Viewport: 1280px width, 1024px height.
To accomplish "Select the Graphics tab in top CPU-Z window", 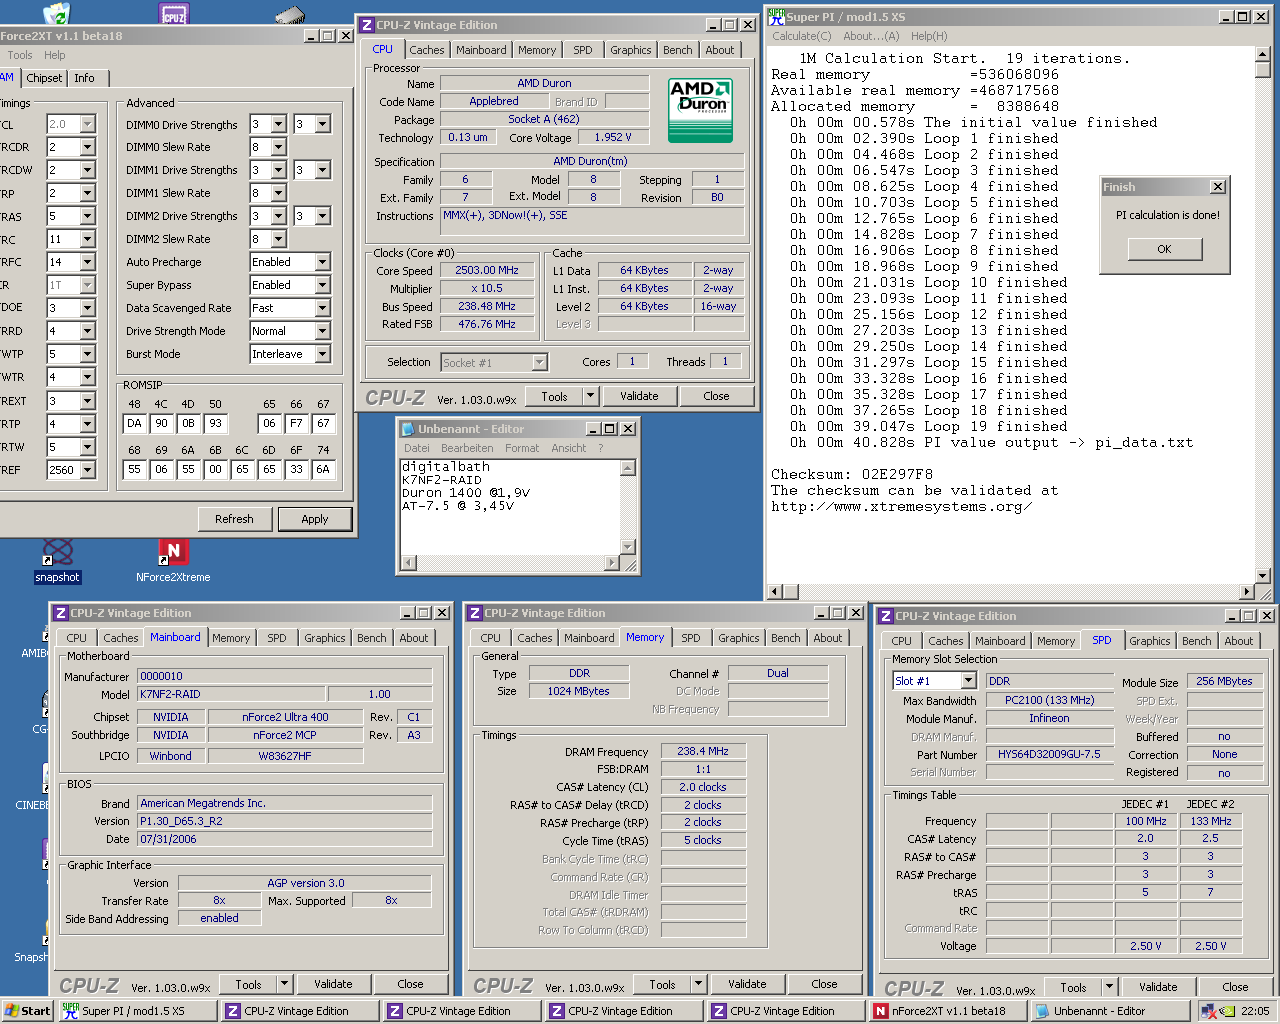I will pos(630,50).
